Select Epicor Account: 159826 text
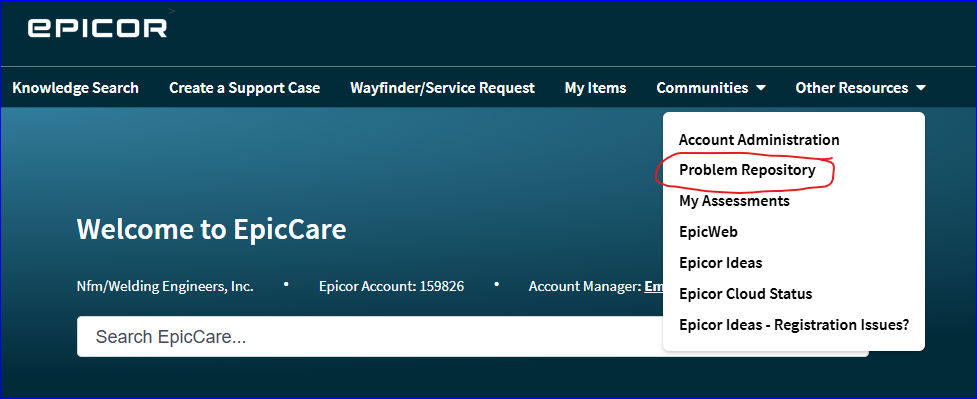The image size is (977, 399). click(x=391, y=287)
